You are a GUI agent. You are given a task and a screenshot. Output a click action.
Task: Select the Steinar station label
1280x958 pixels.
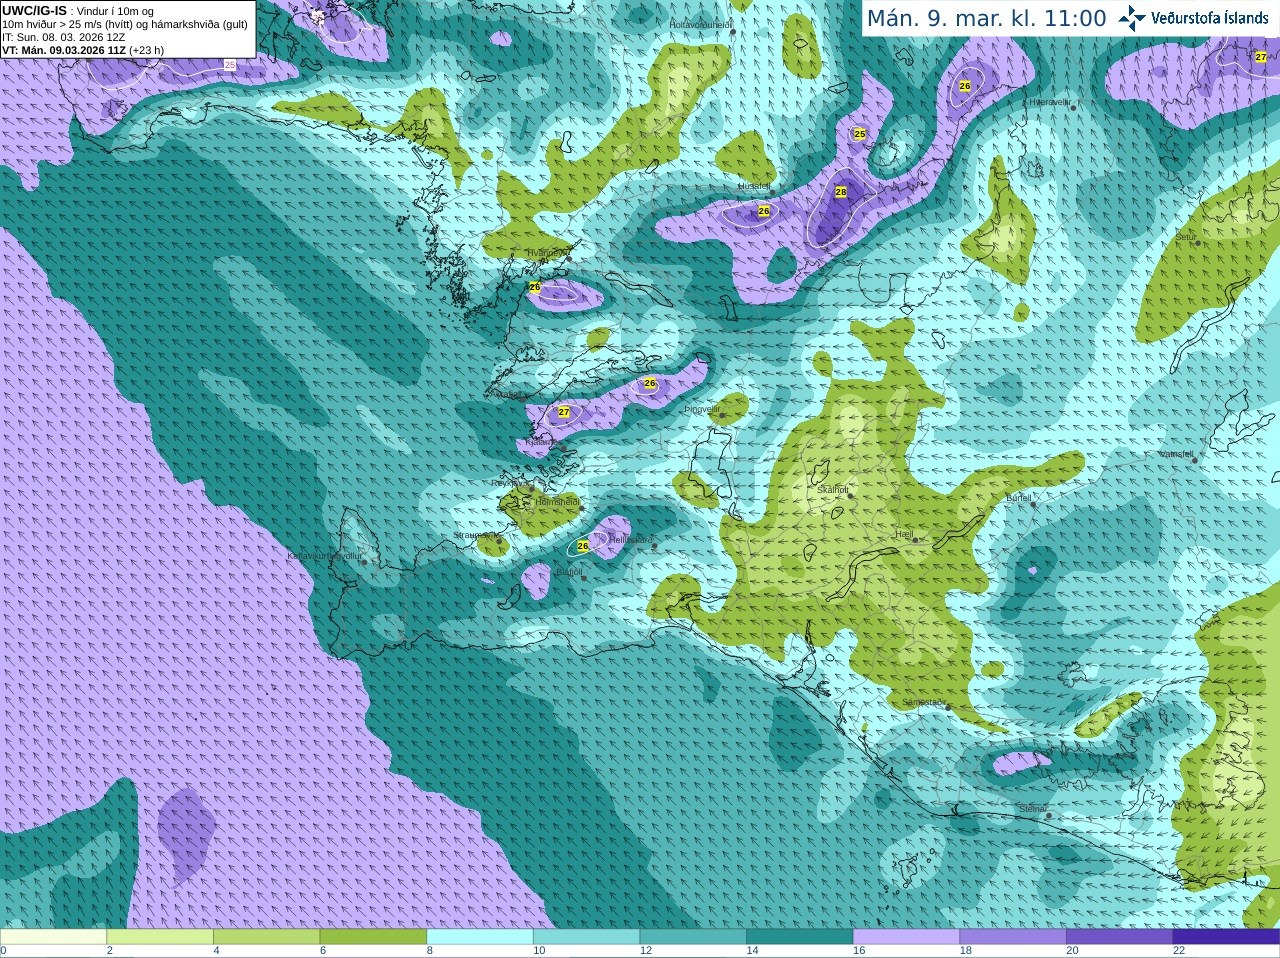(x=1033, y=809)
